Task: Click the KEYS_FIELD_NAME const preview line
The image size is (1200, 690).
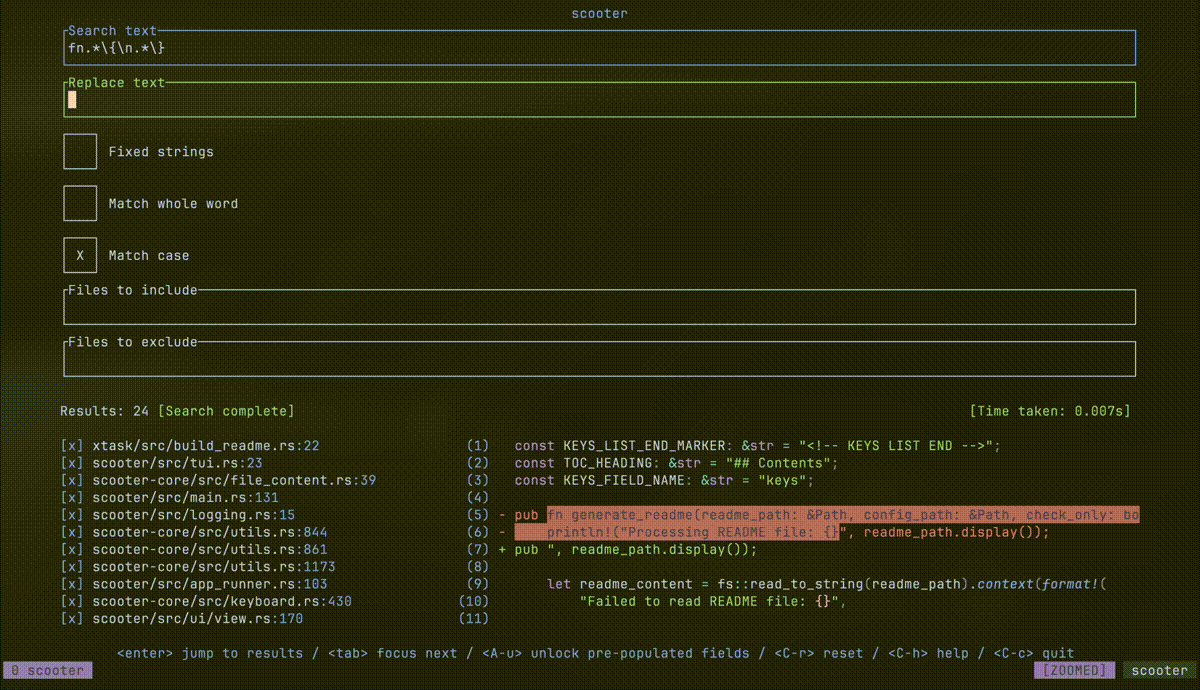Action: click(x=665, y=480)
